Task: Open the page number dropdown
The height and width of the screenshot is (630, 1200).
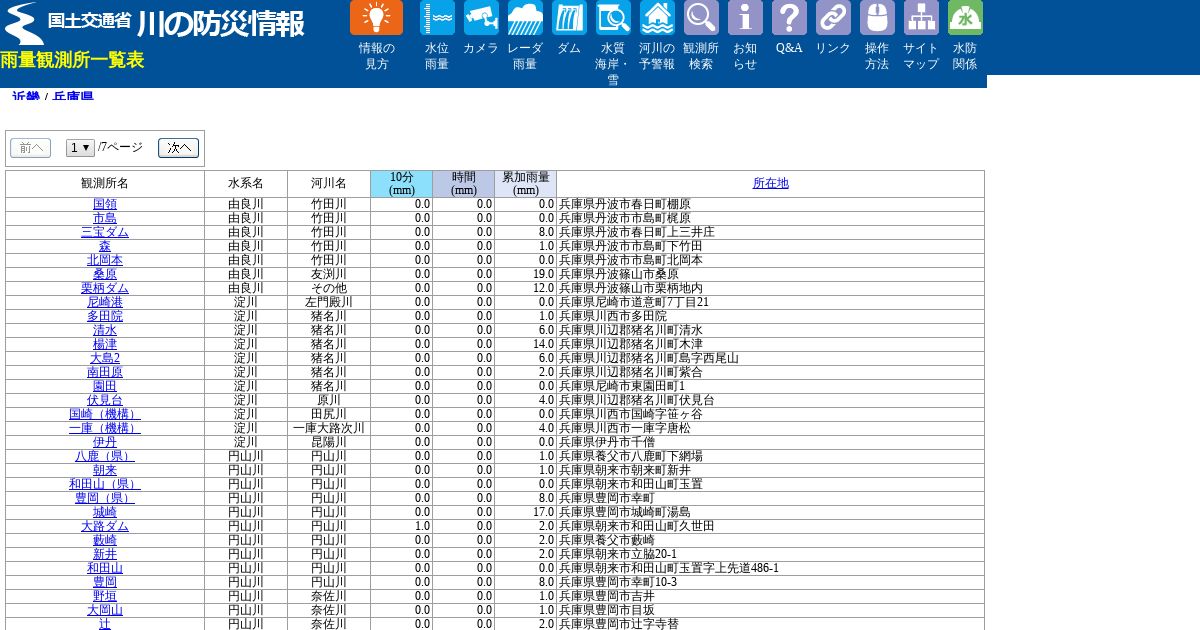Action: coord(80,148)
